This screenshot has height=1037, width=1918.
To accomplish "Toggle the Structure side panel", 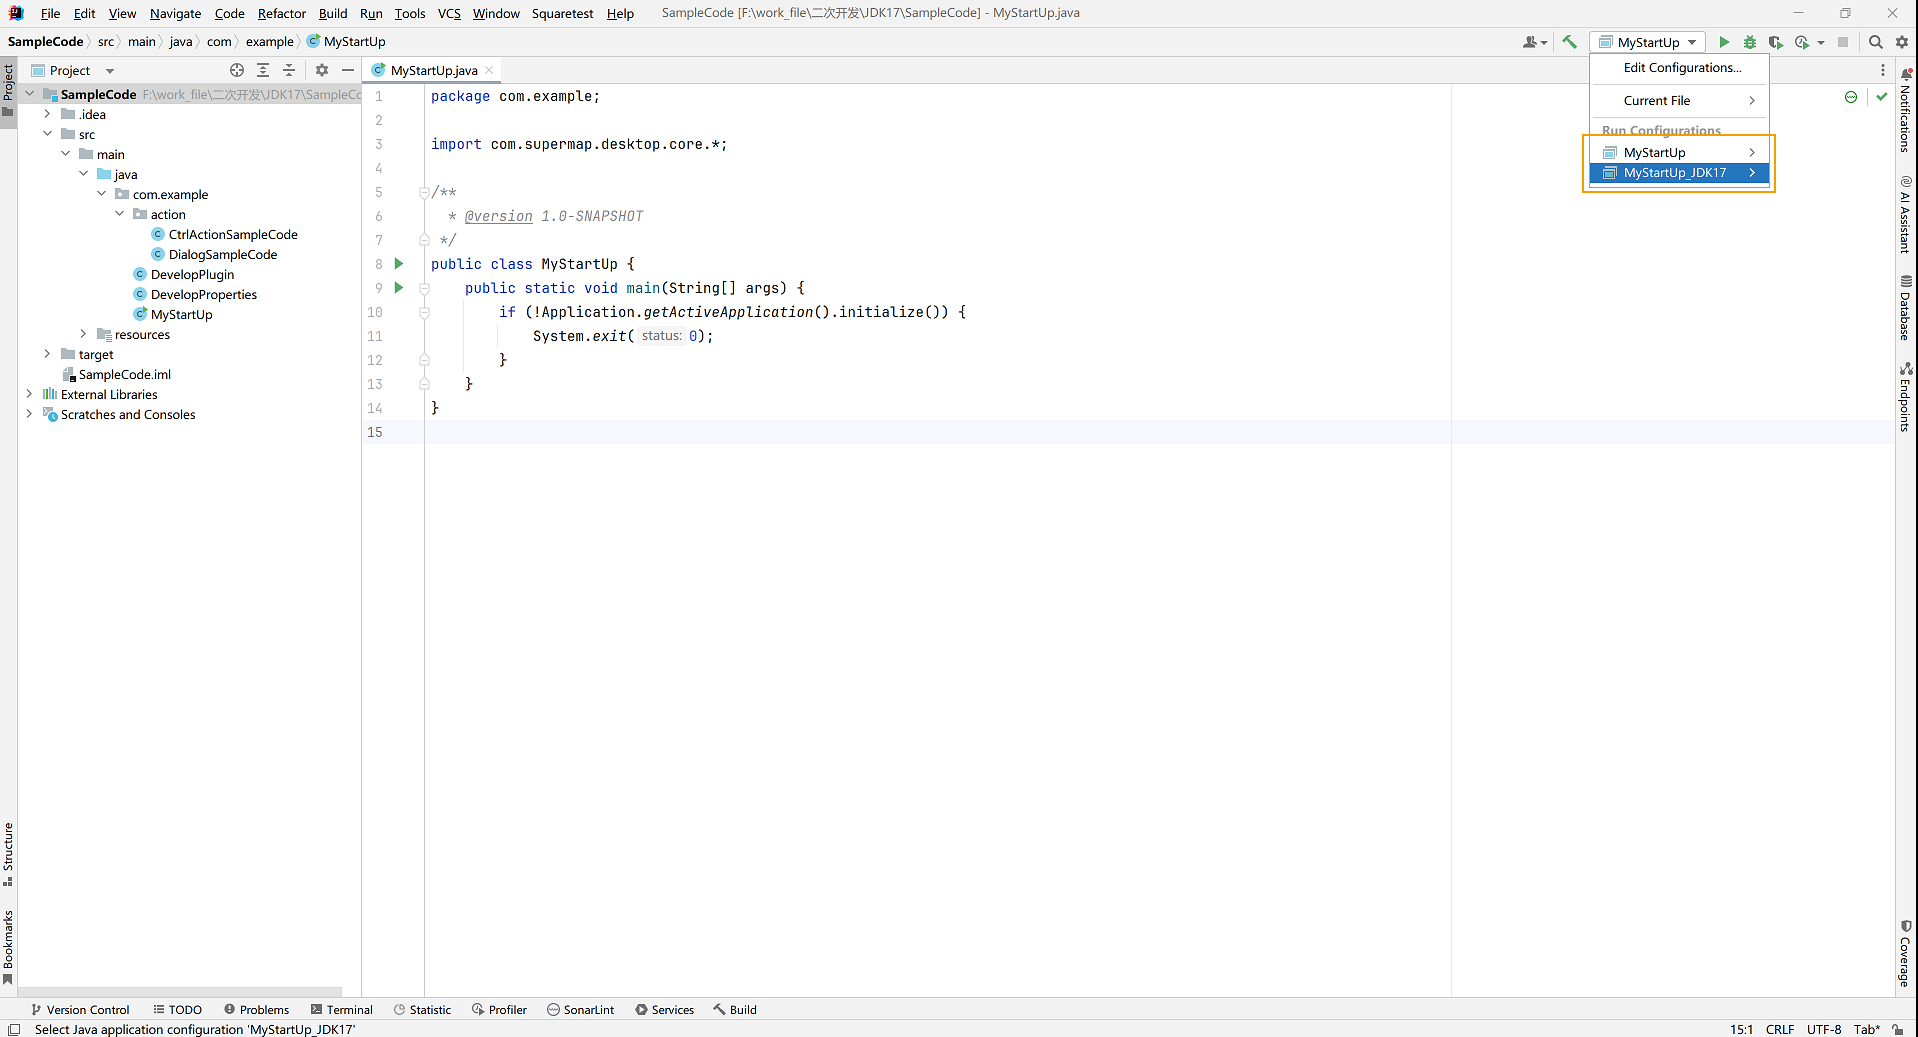I will (8, 853).
